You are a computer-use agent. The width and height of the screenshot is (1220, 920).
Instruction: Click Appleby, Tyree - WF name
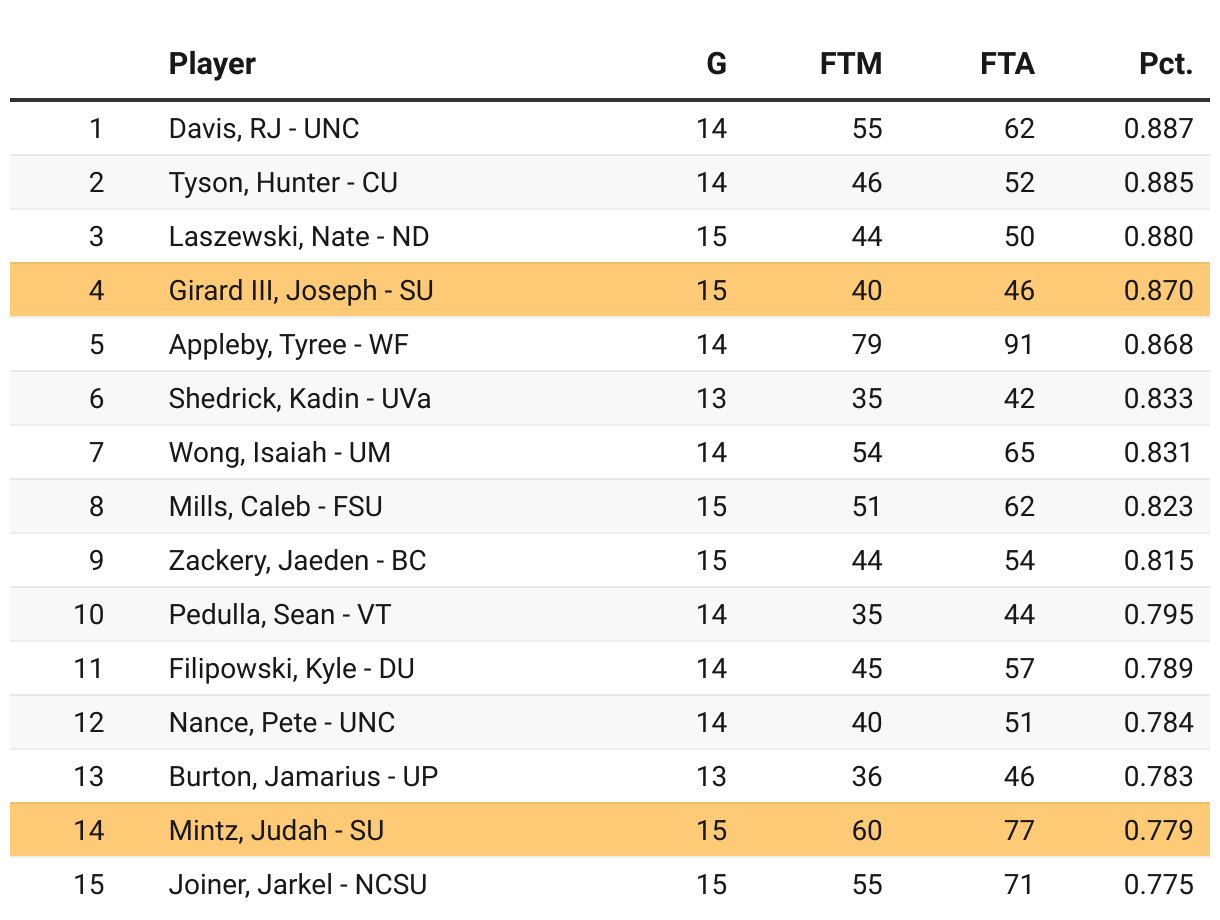[289, 344]
